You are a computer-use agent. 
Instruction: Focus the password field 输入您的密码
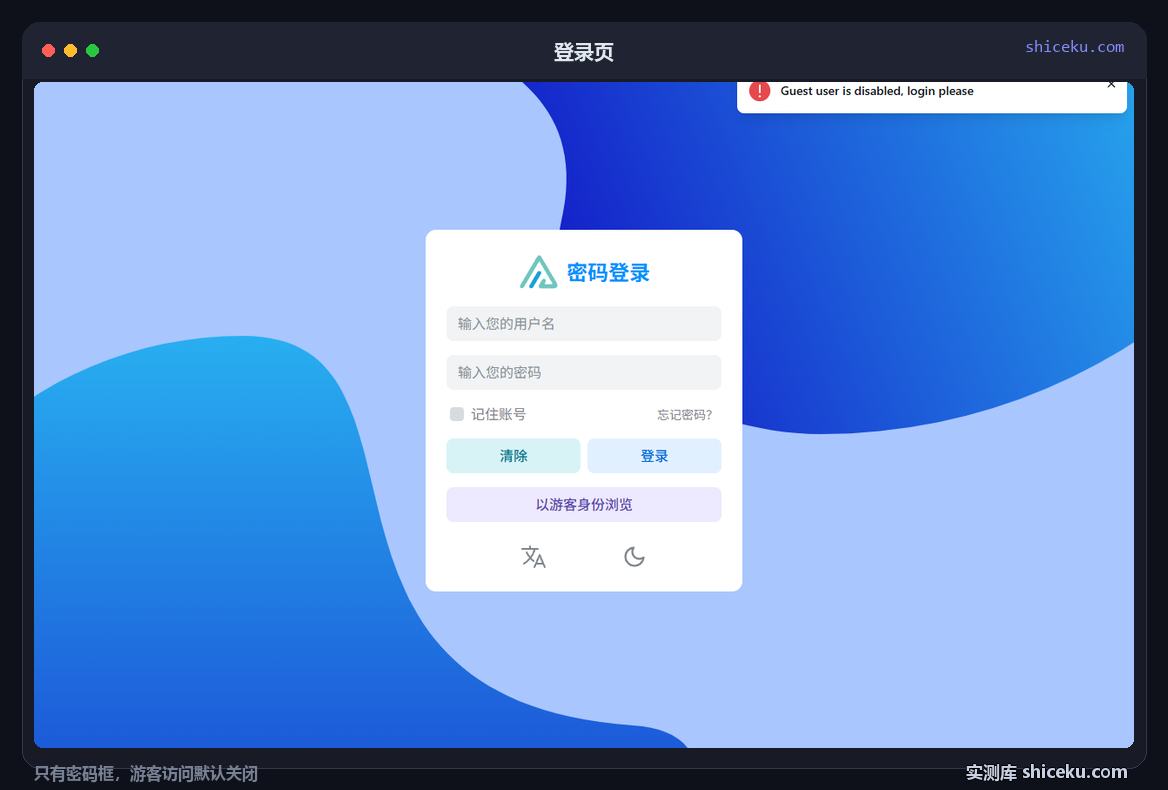tap(583, 372)
